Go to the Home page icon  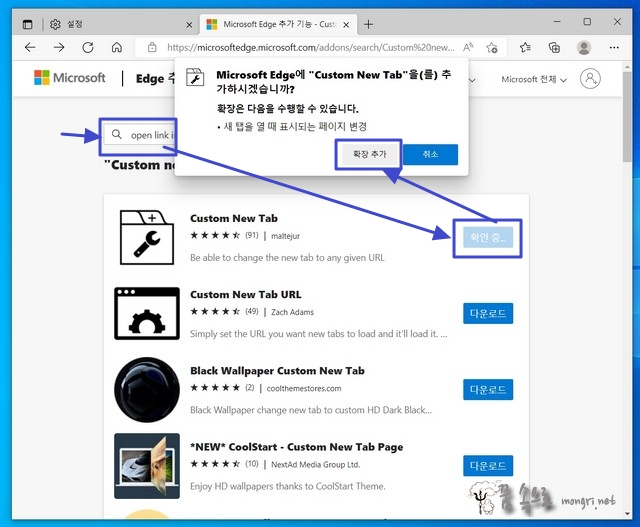coord(117,47)
